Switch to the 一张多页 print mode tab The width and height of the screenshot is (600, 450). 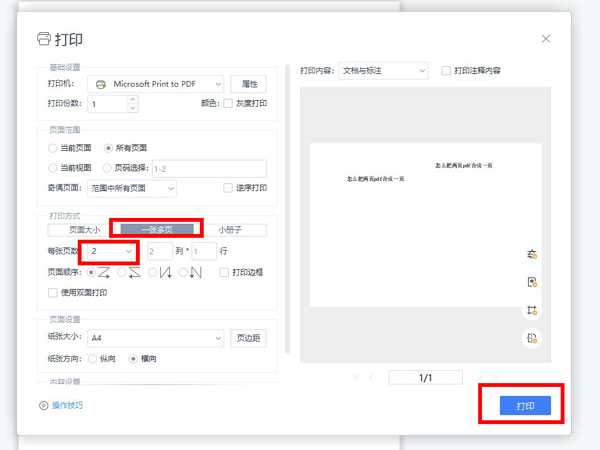pyautogui.click(x=157, y=230)
